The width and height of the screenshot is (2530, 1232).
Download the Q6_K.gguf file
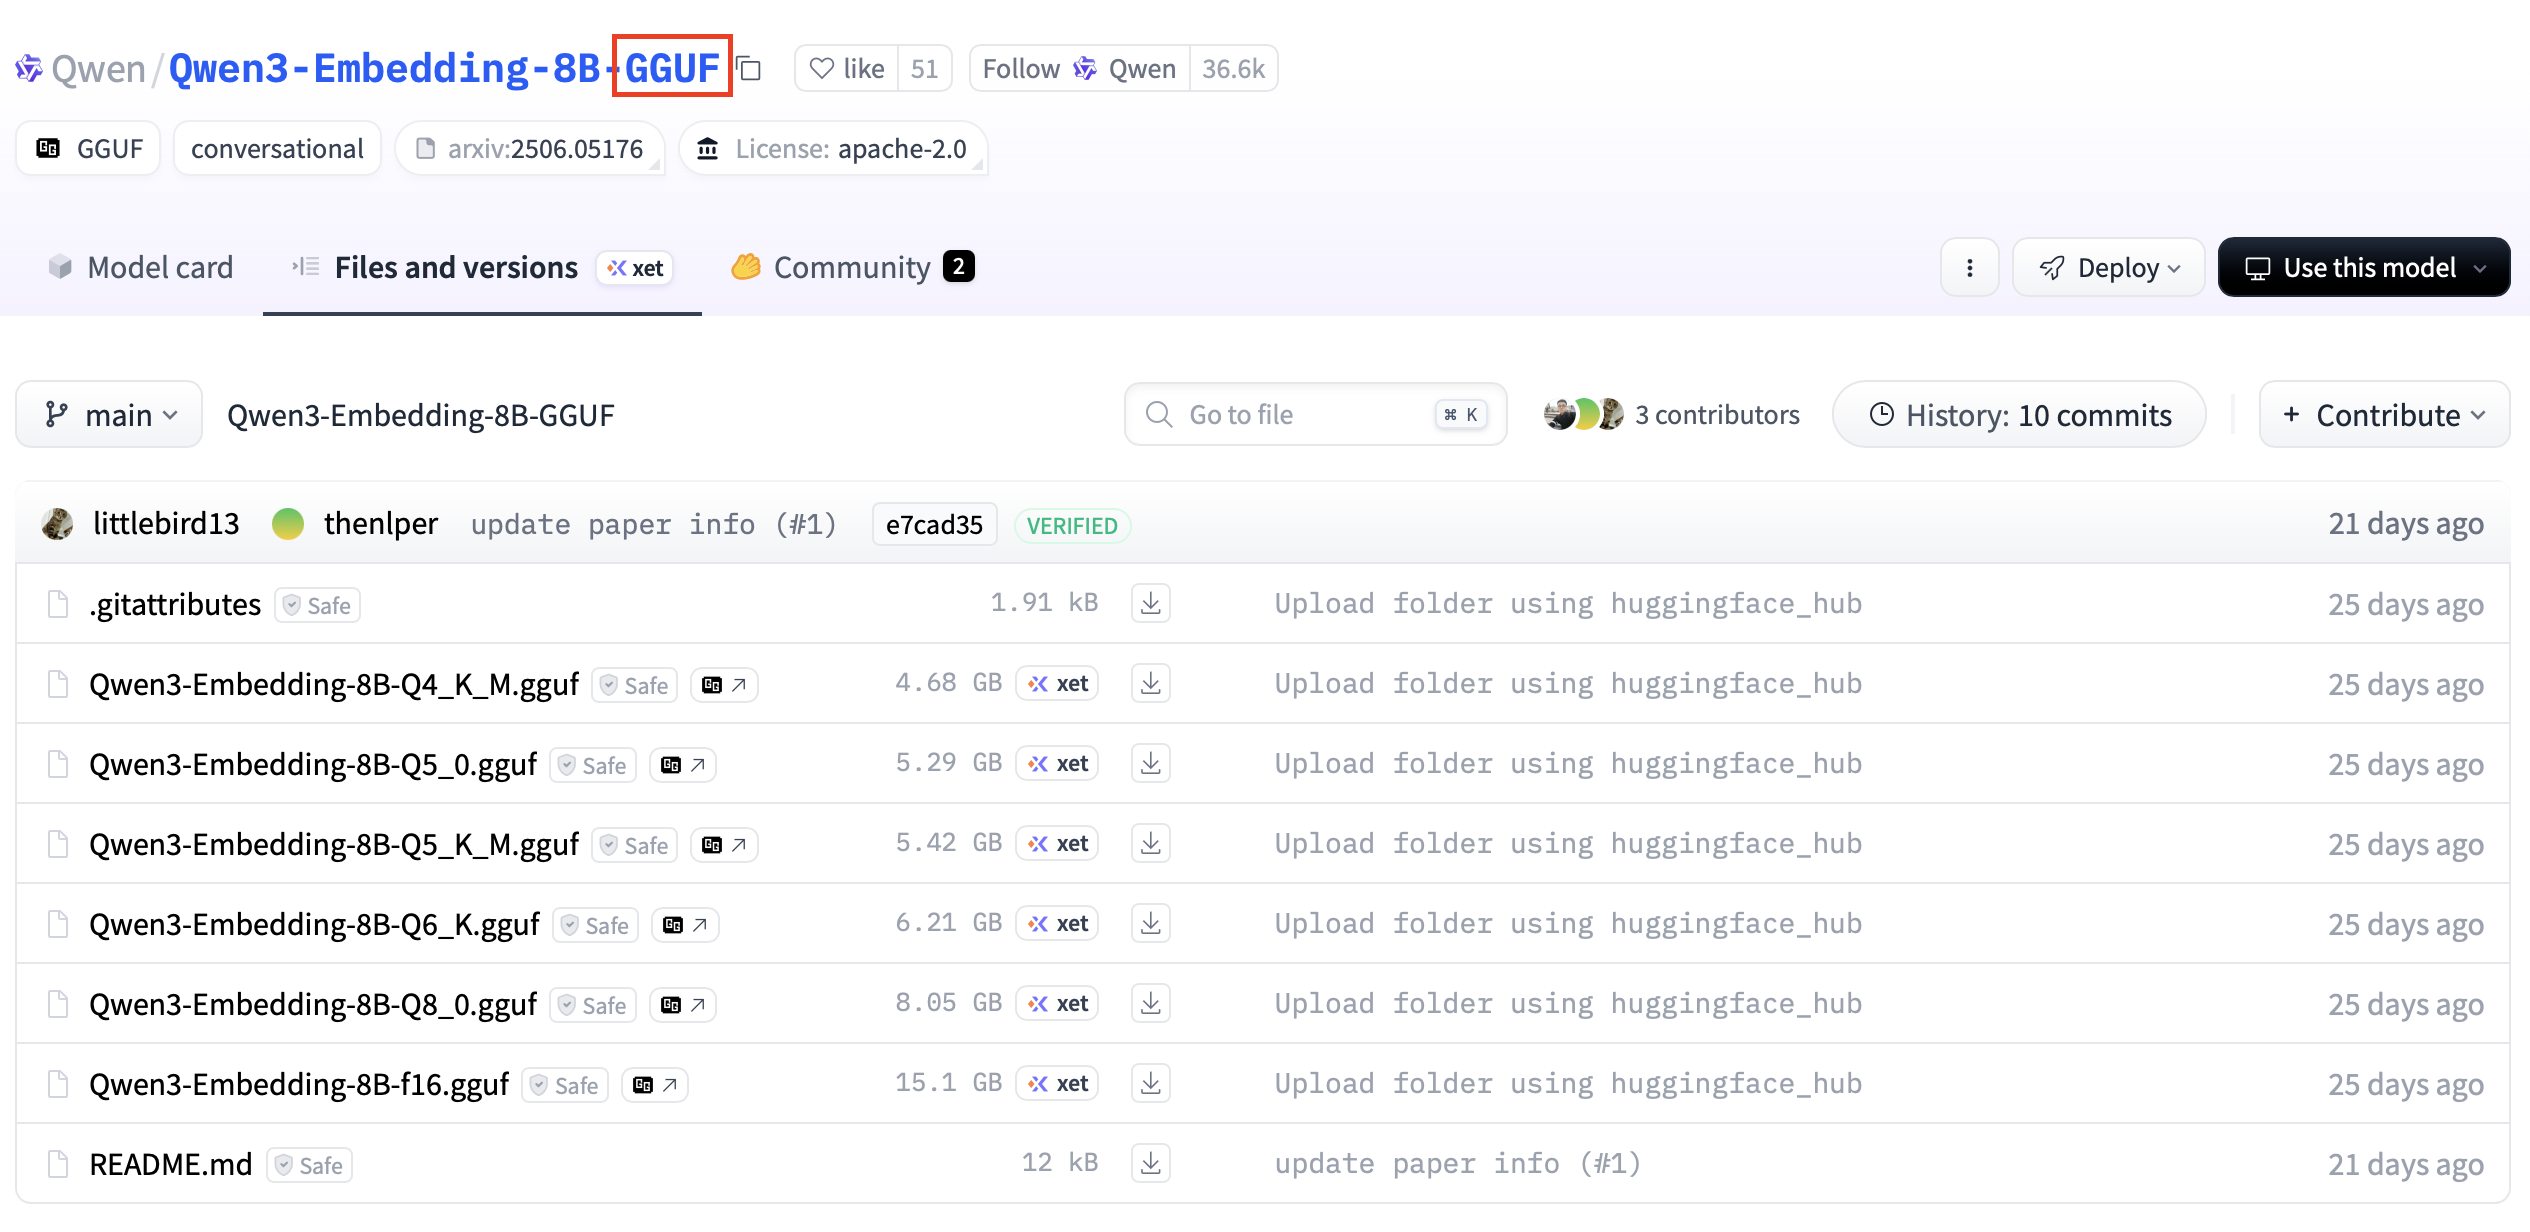click(x=1151, y=923)
